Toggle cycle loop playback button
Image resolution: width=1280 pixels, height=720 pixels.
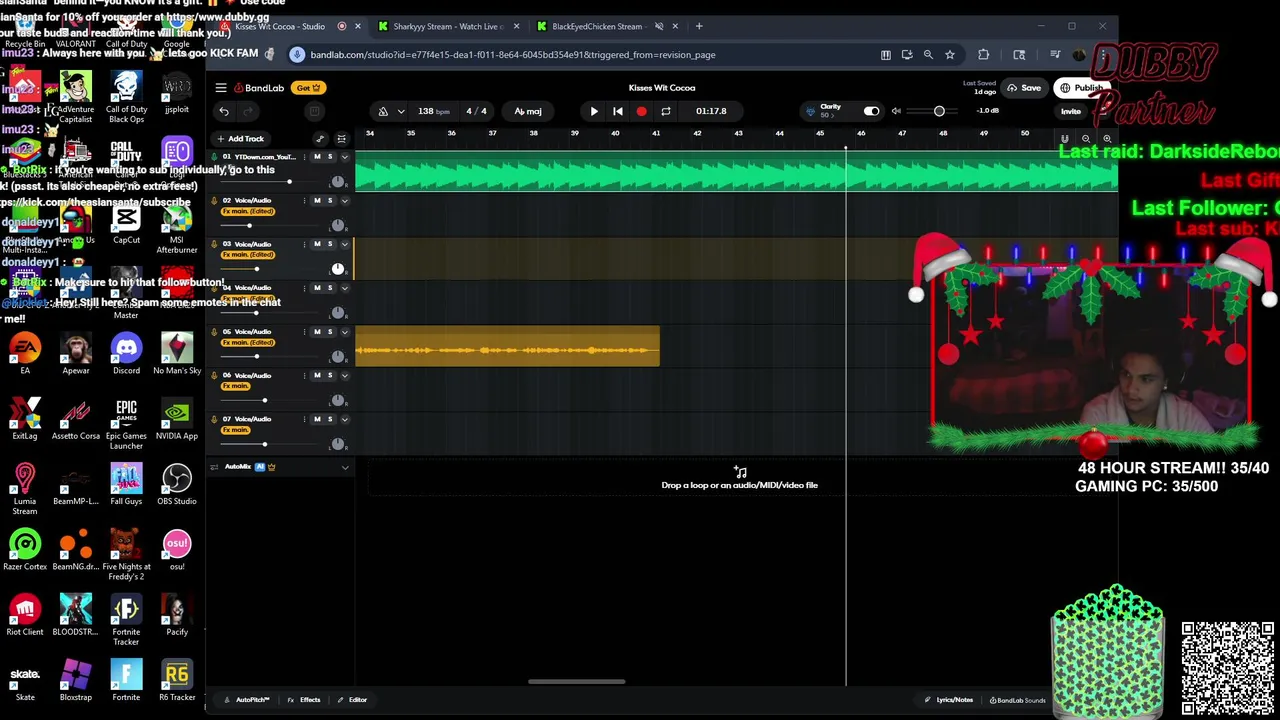click(665, 111)
